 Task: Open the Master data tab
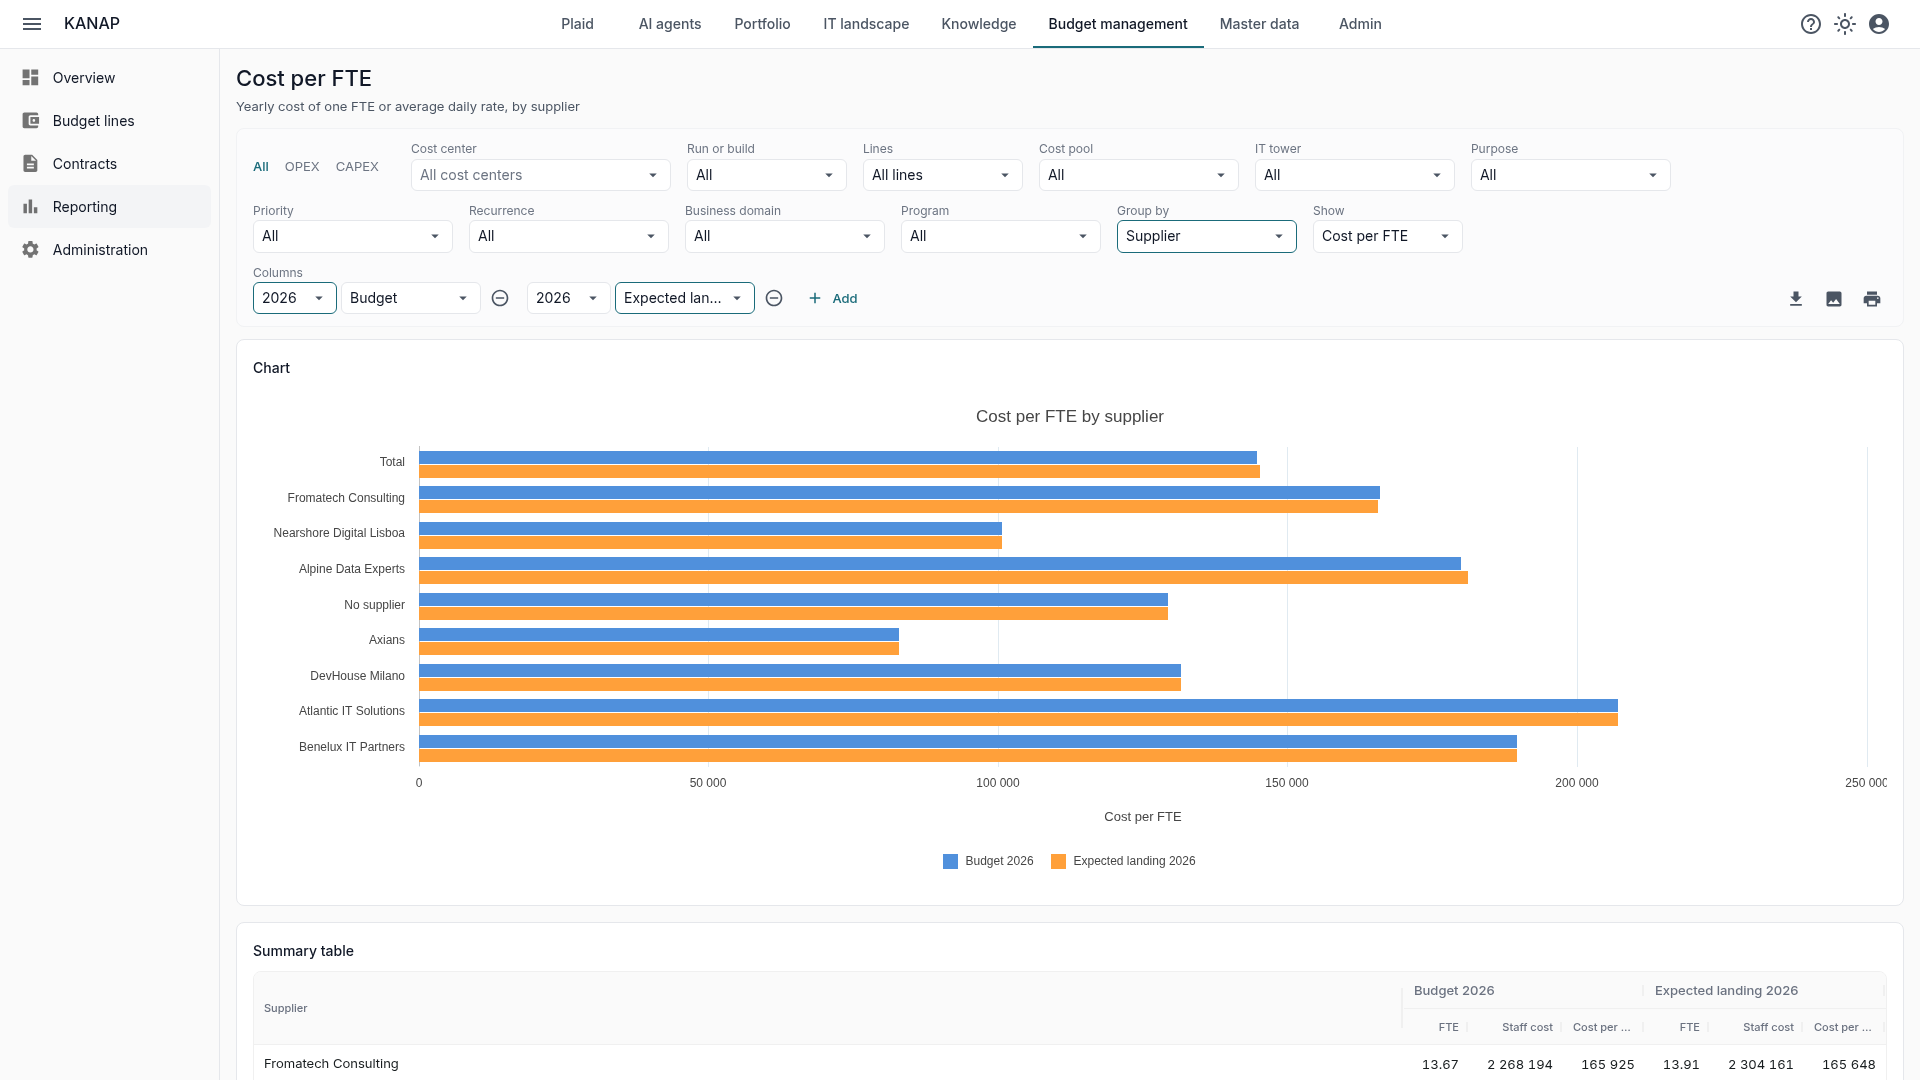click(1260, 24)
